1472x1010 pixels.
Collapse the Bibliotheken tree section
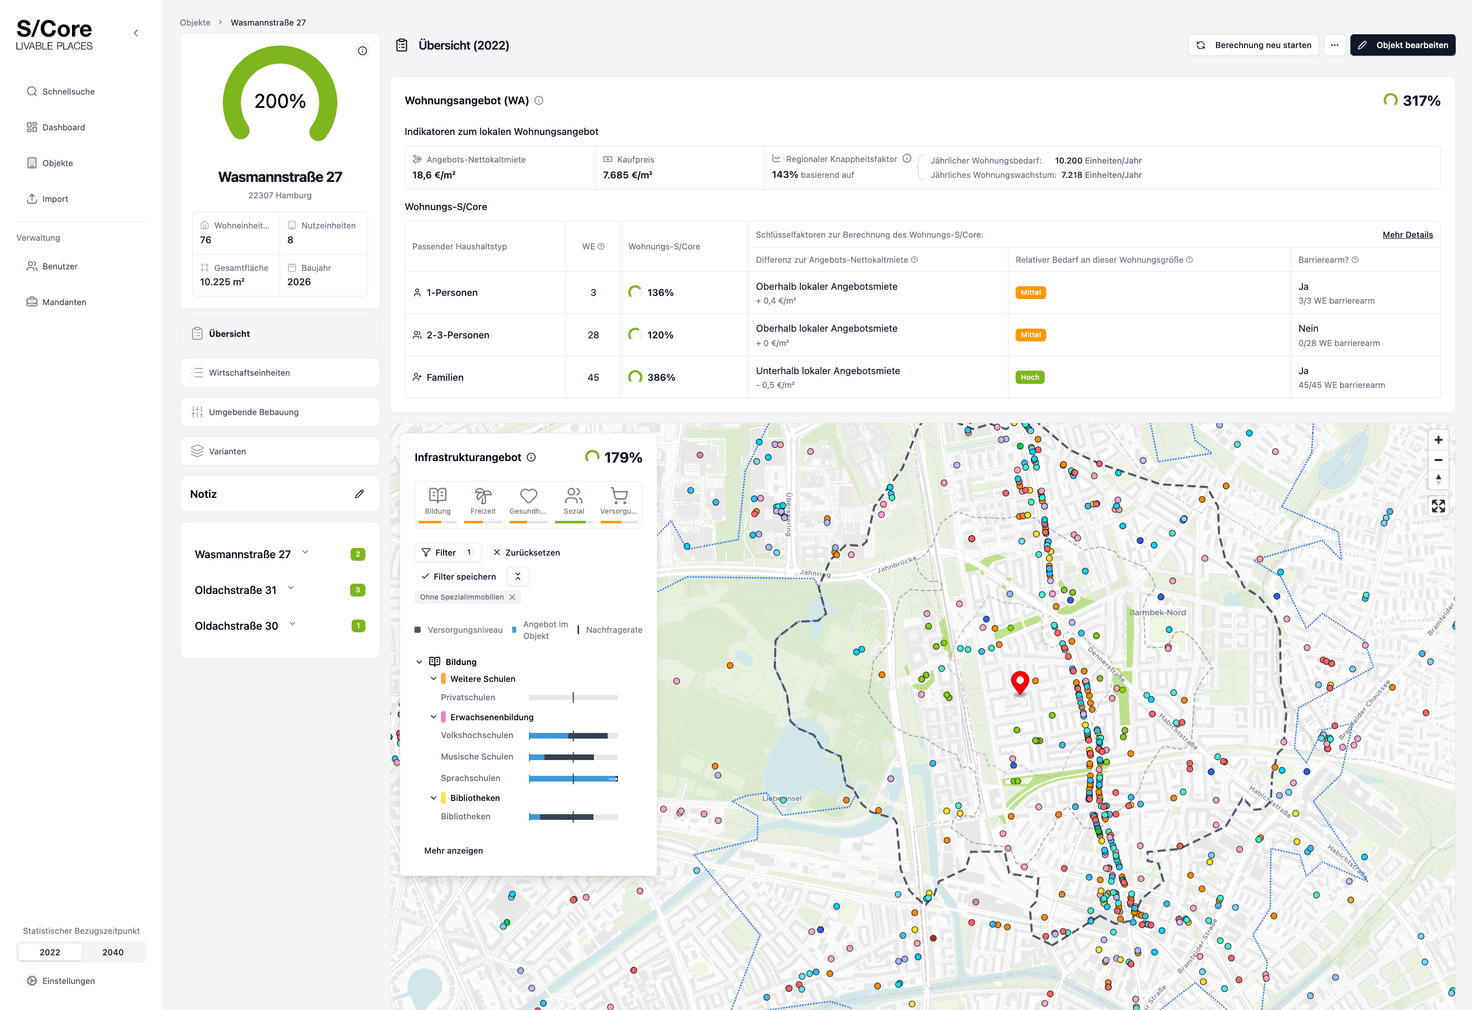(433, 798)
